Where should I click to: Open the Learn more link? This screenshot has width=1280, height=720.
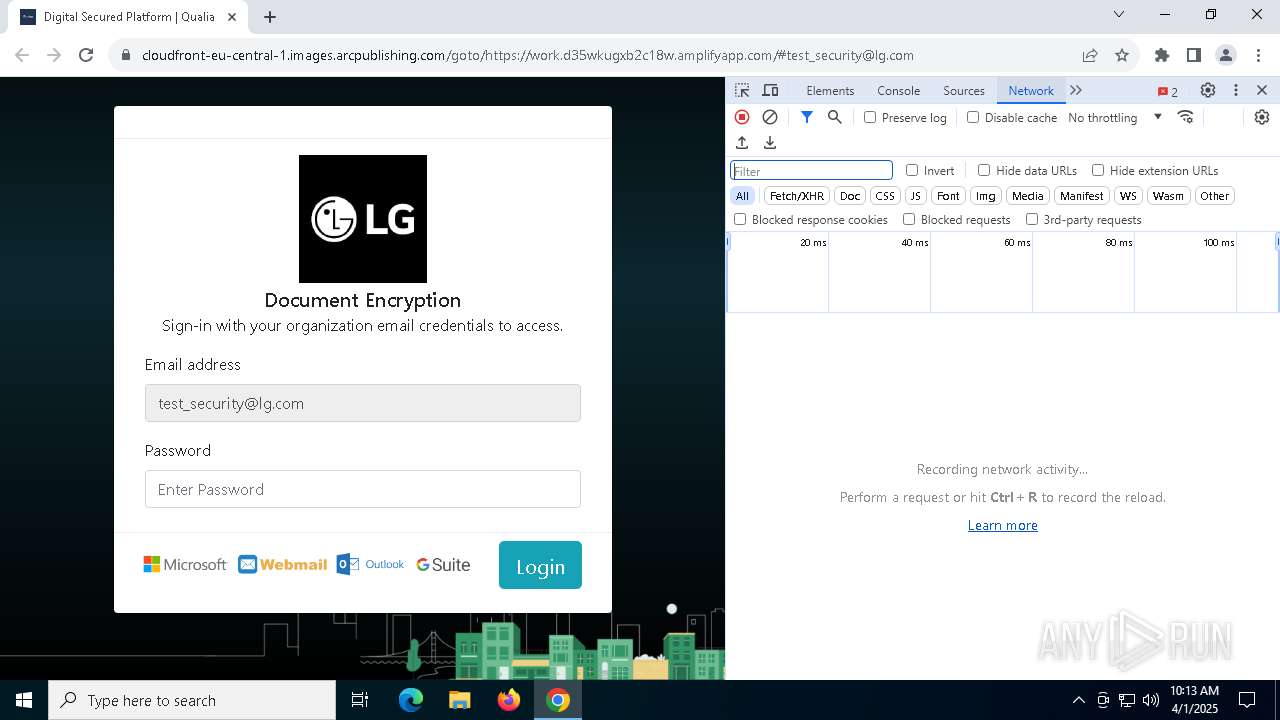tap(1002, 525)
